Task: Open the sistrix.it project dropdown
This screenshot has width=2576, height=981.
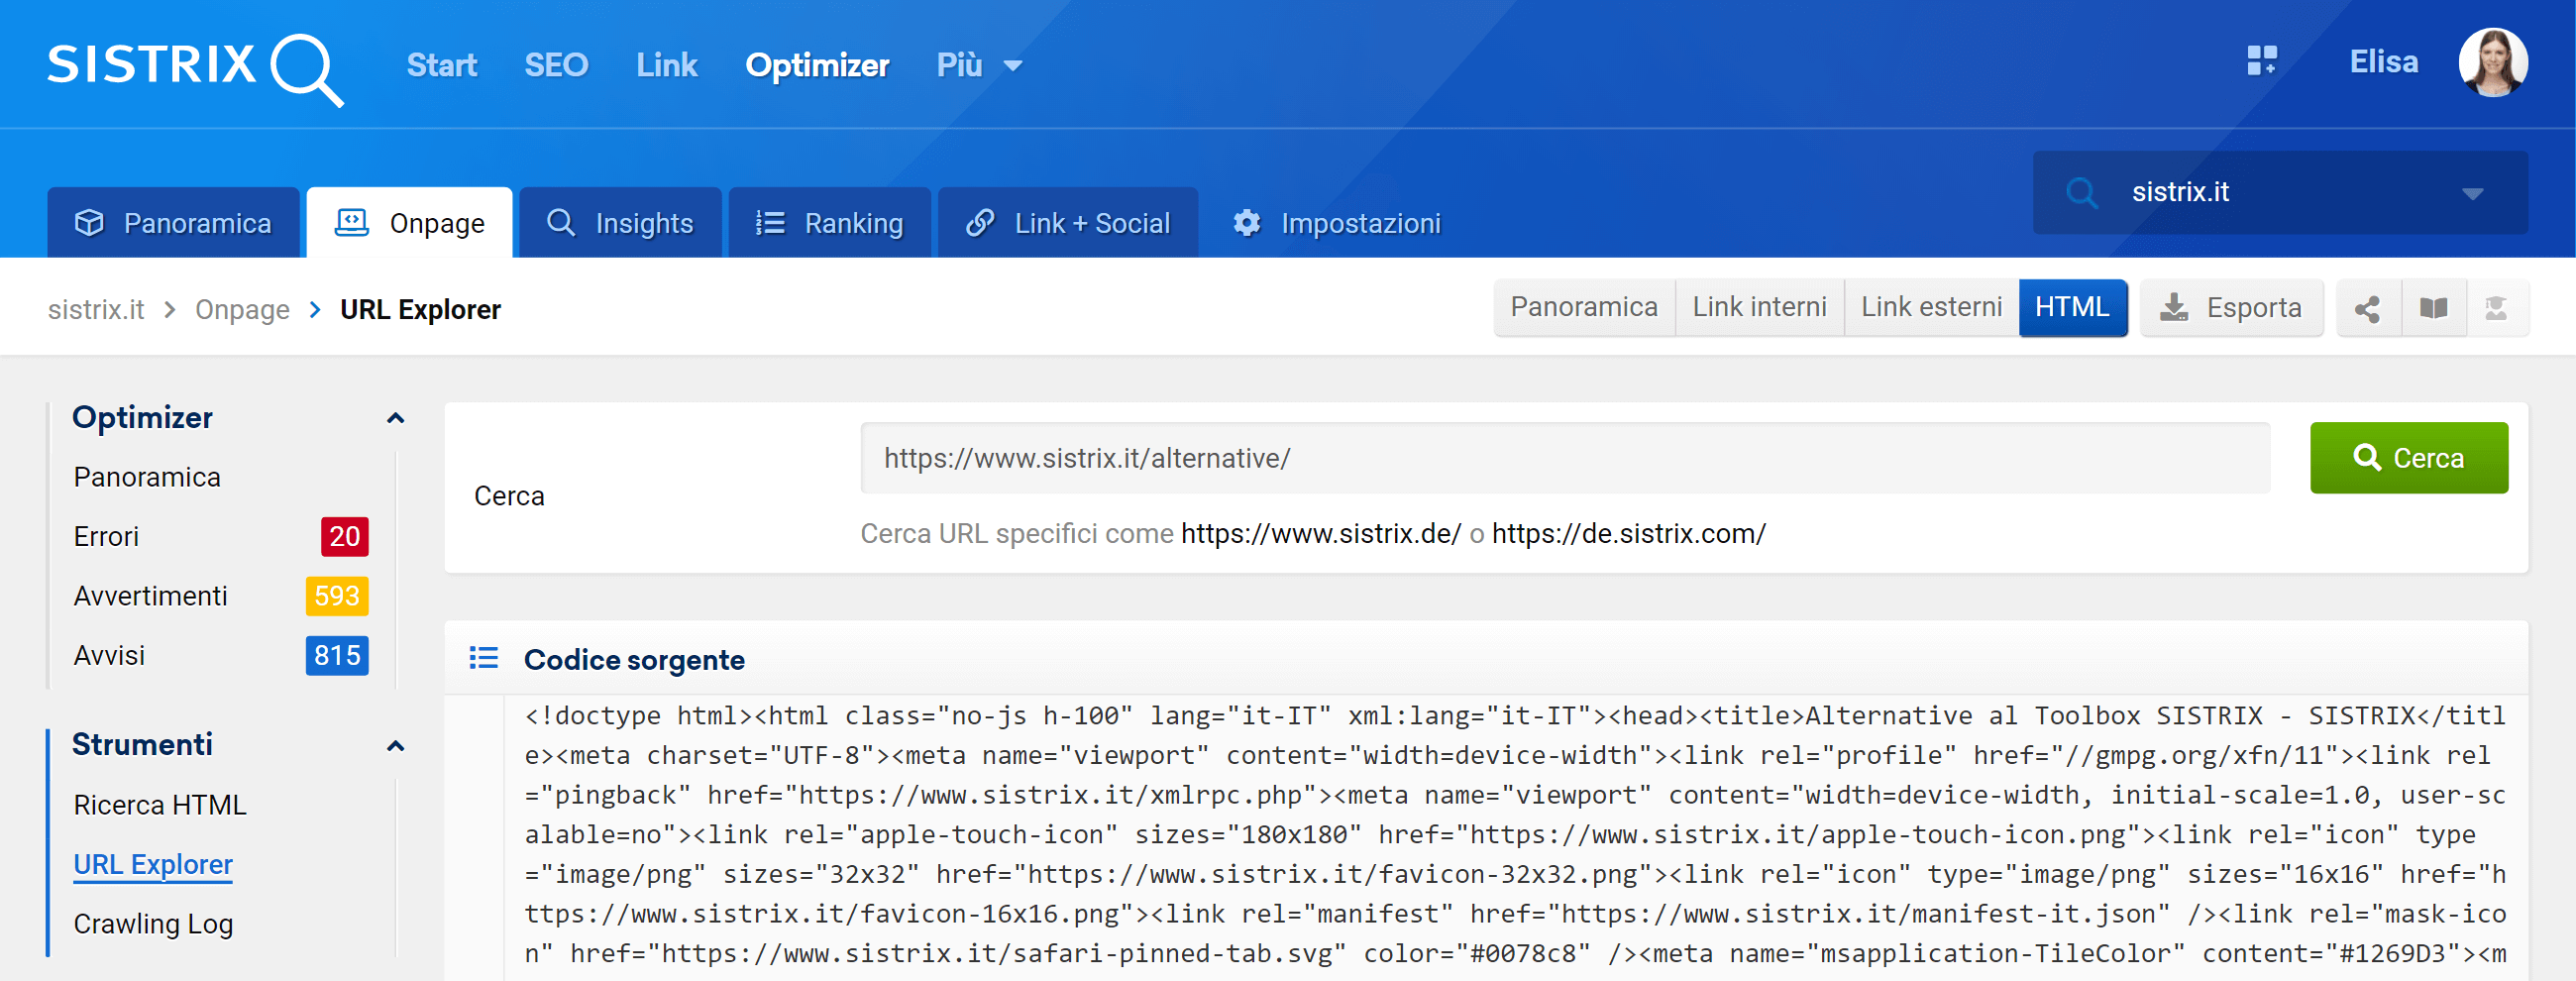Action: (2279, 192)
